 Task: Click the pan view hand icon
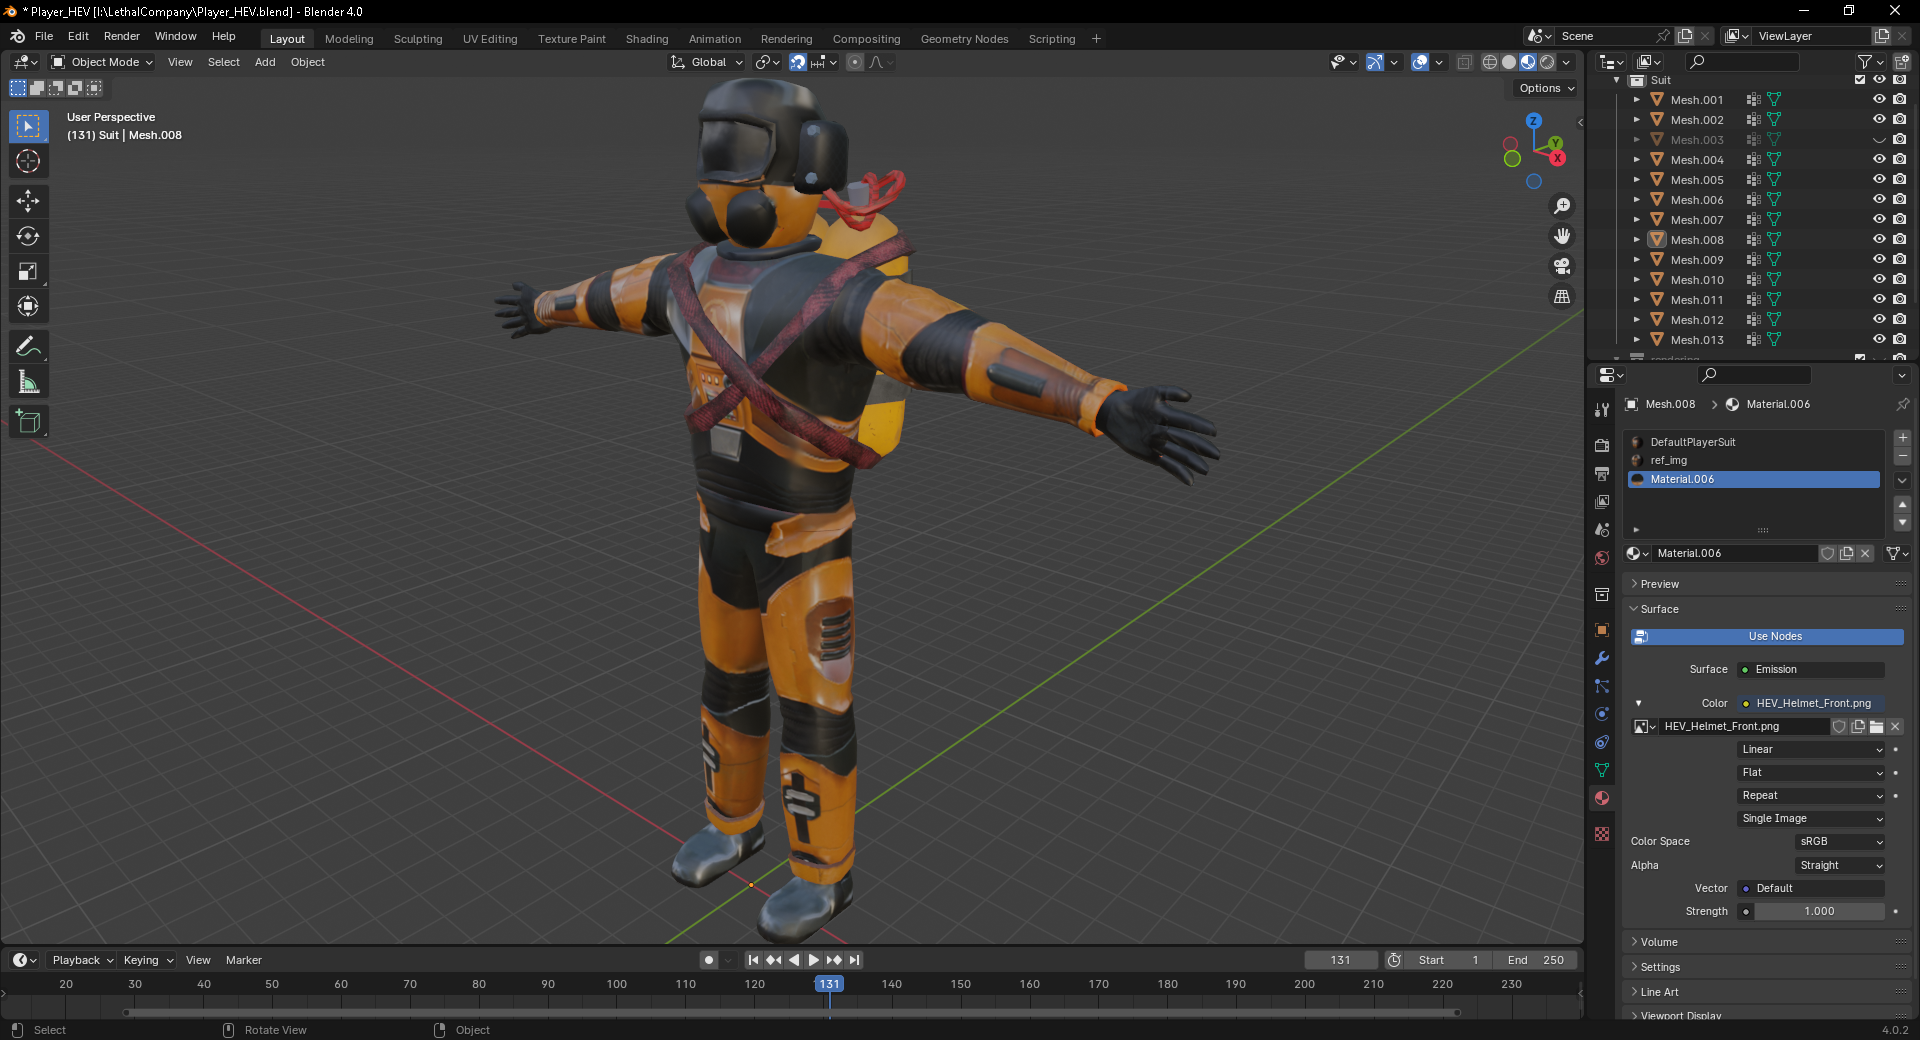point(1562,236)
